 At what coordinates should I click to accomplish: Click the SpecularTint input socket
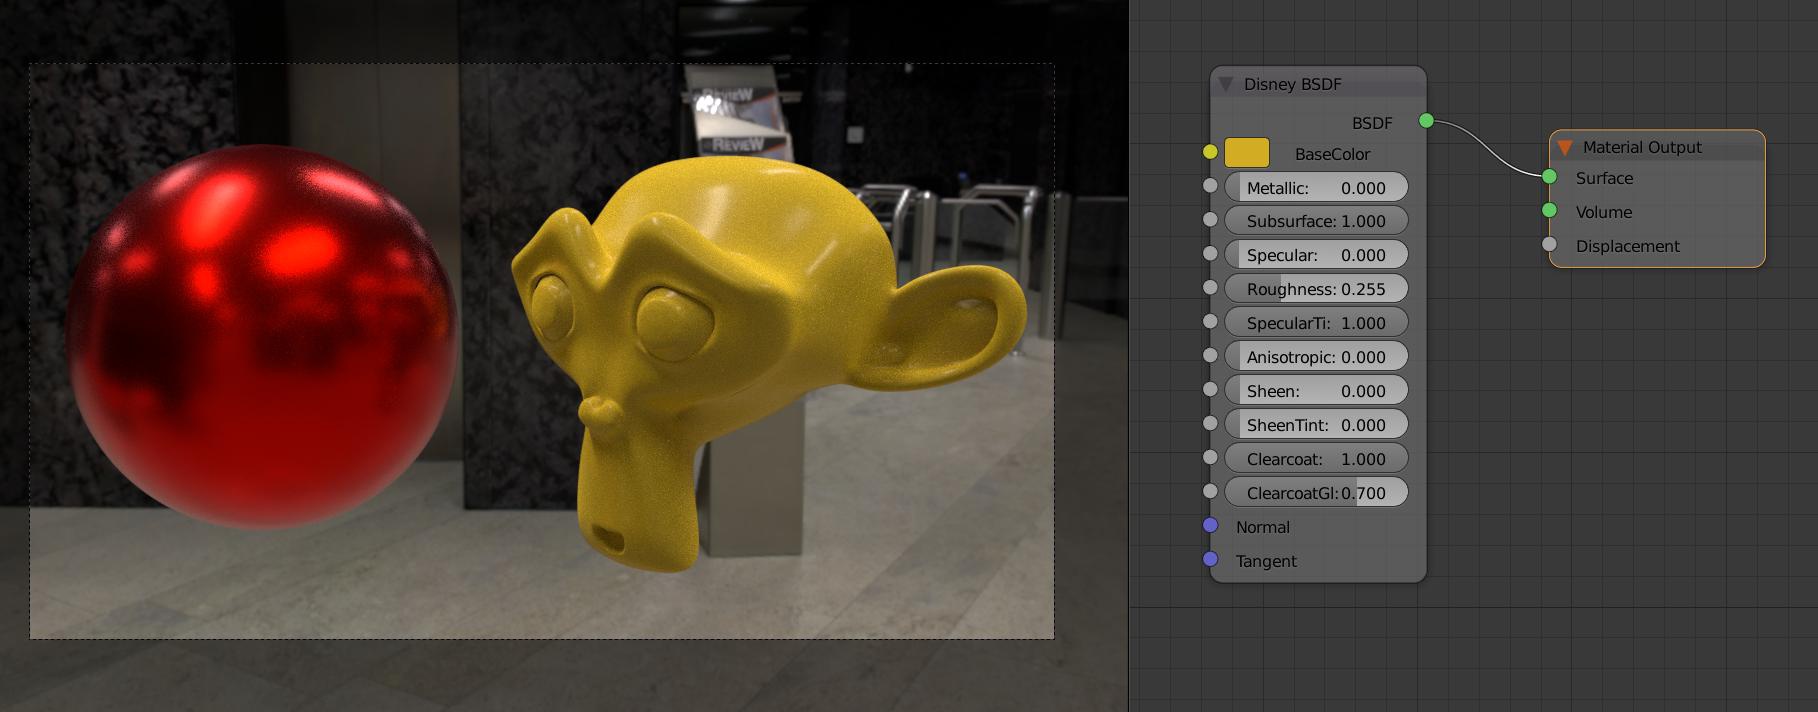[x=1210, y=322]
